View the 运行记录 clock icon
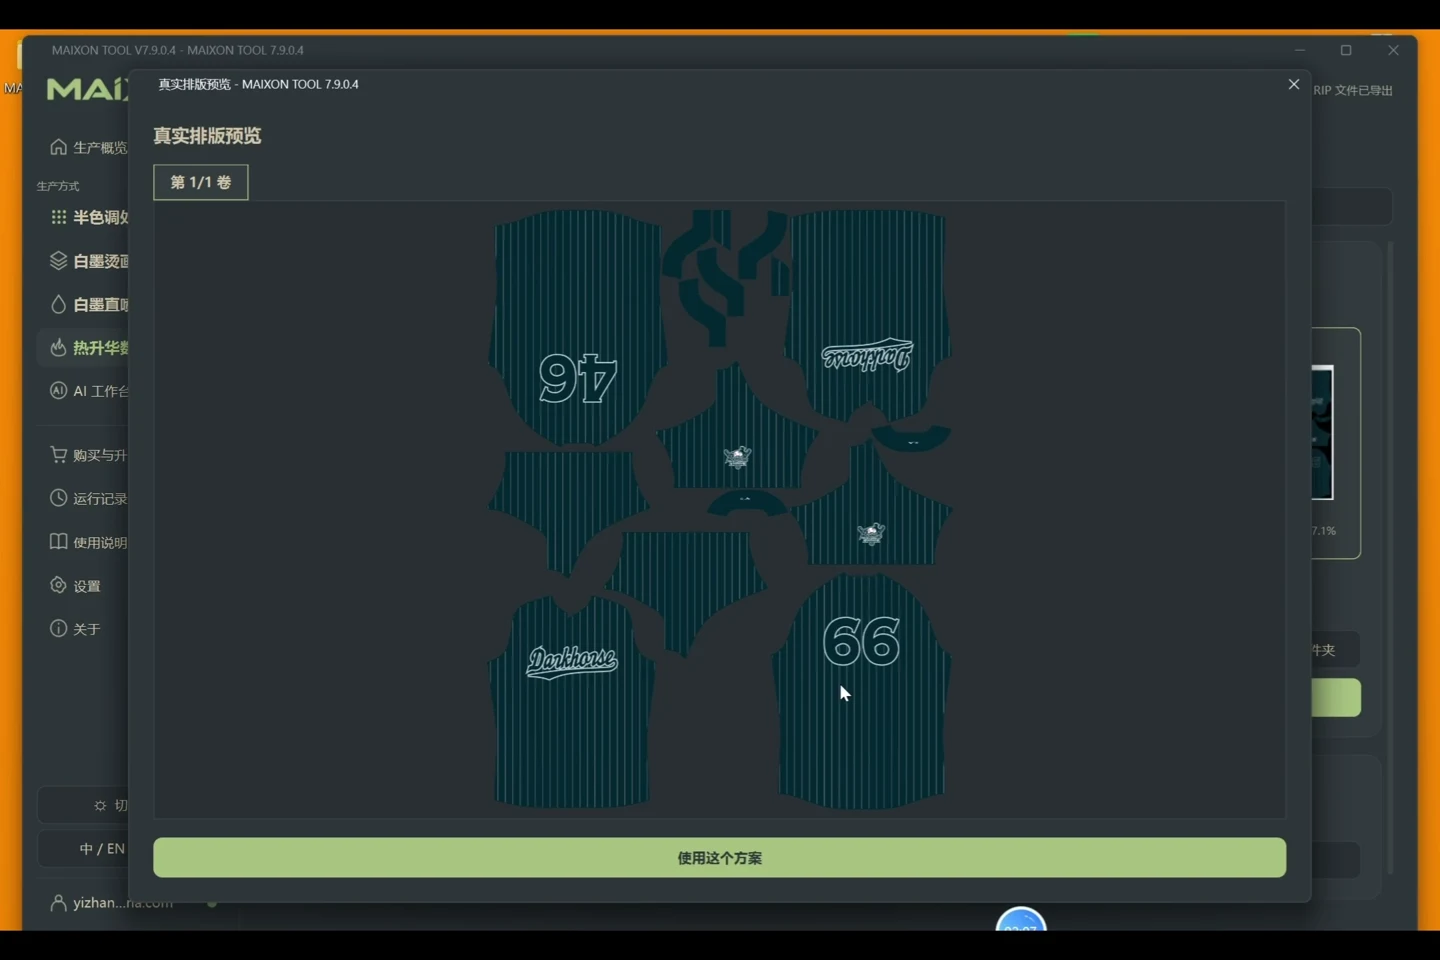 (58, 498)
